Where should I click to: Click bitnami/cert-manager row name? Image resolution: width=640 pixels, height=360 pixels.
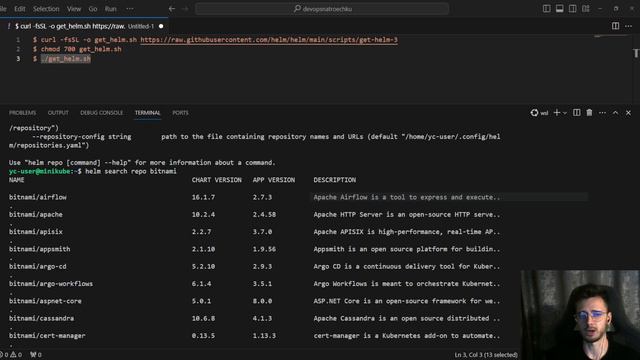pos(47,336)
